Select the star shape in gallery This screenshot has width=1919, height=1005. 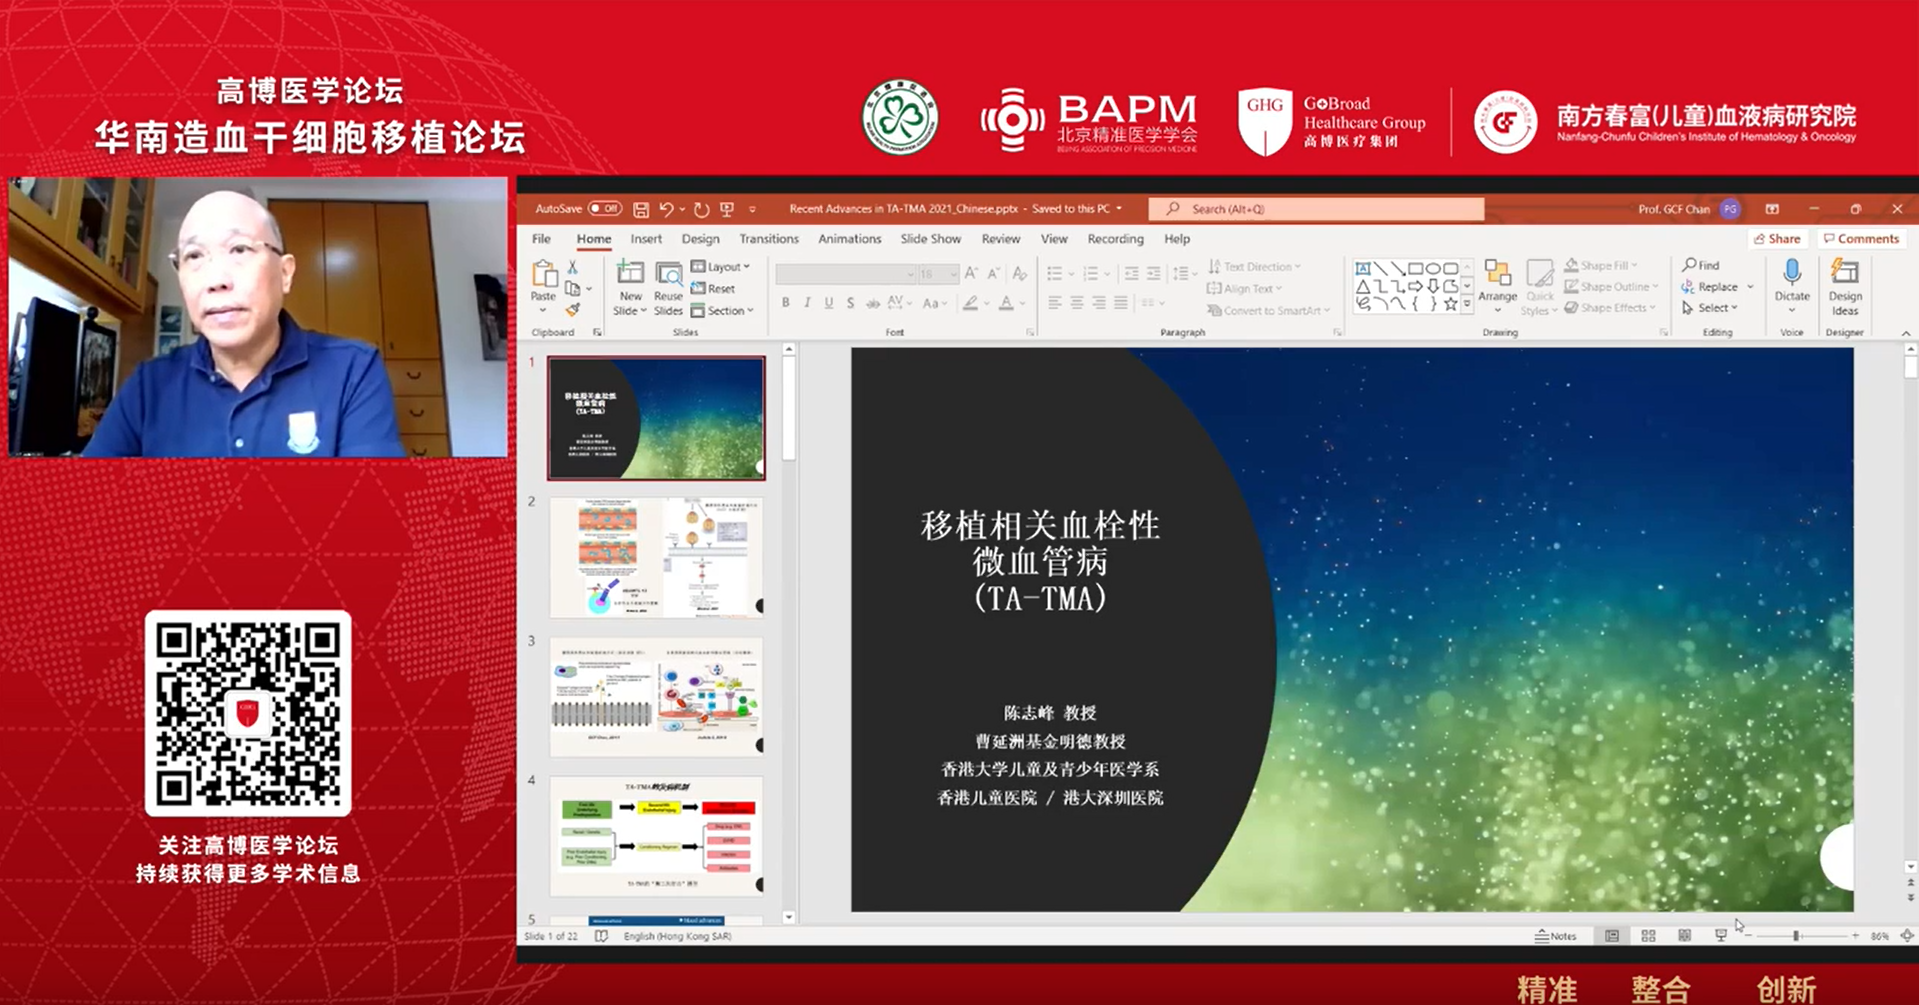click(x=1450, y=304)
